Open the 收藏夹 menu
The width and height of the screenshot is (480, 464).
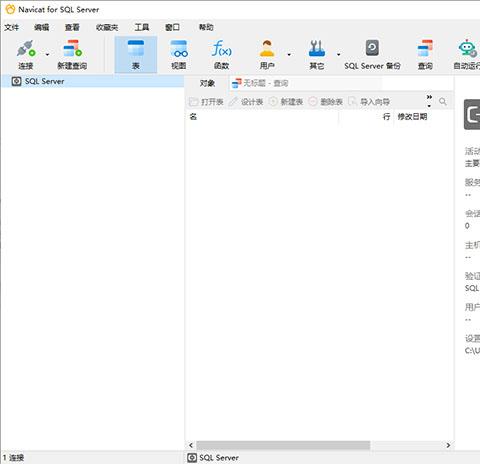(107, 27)
